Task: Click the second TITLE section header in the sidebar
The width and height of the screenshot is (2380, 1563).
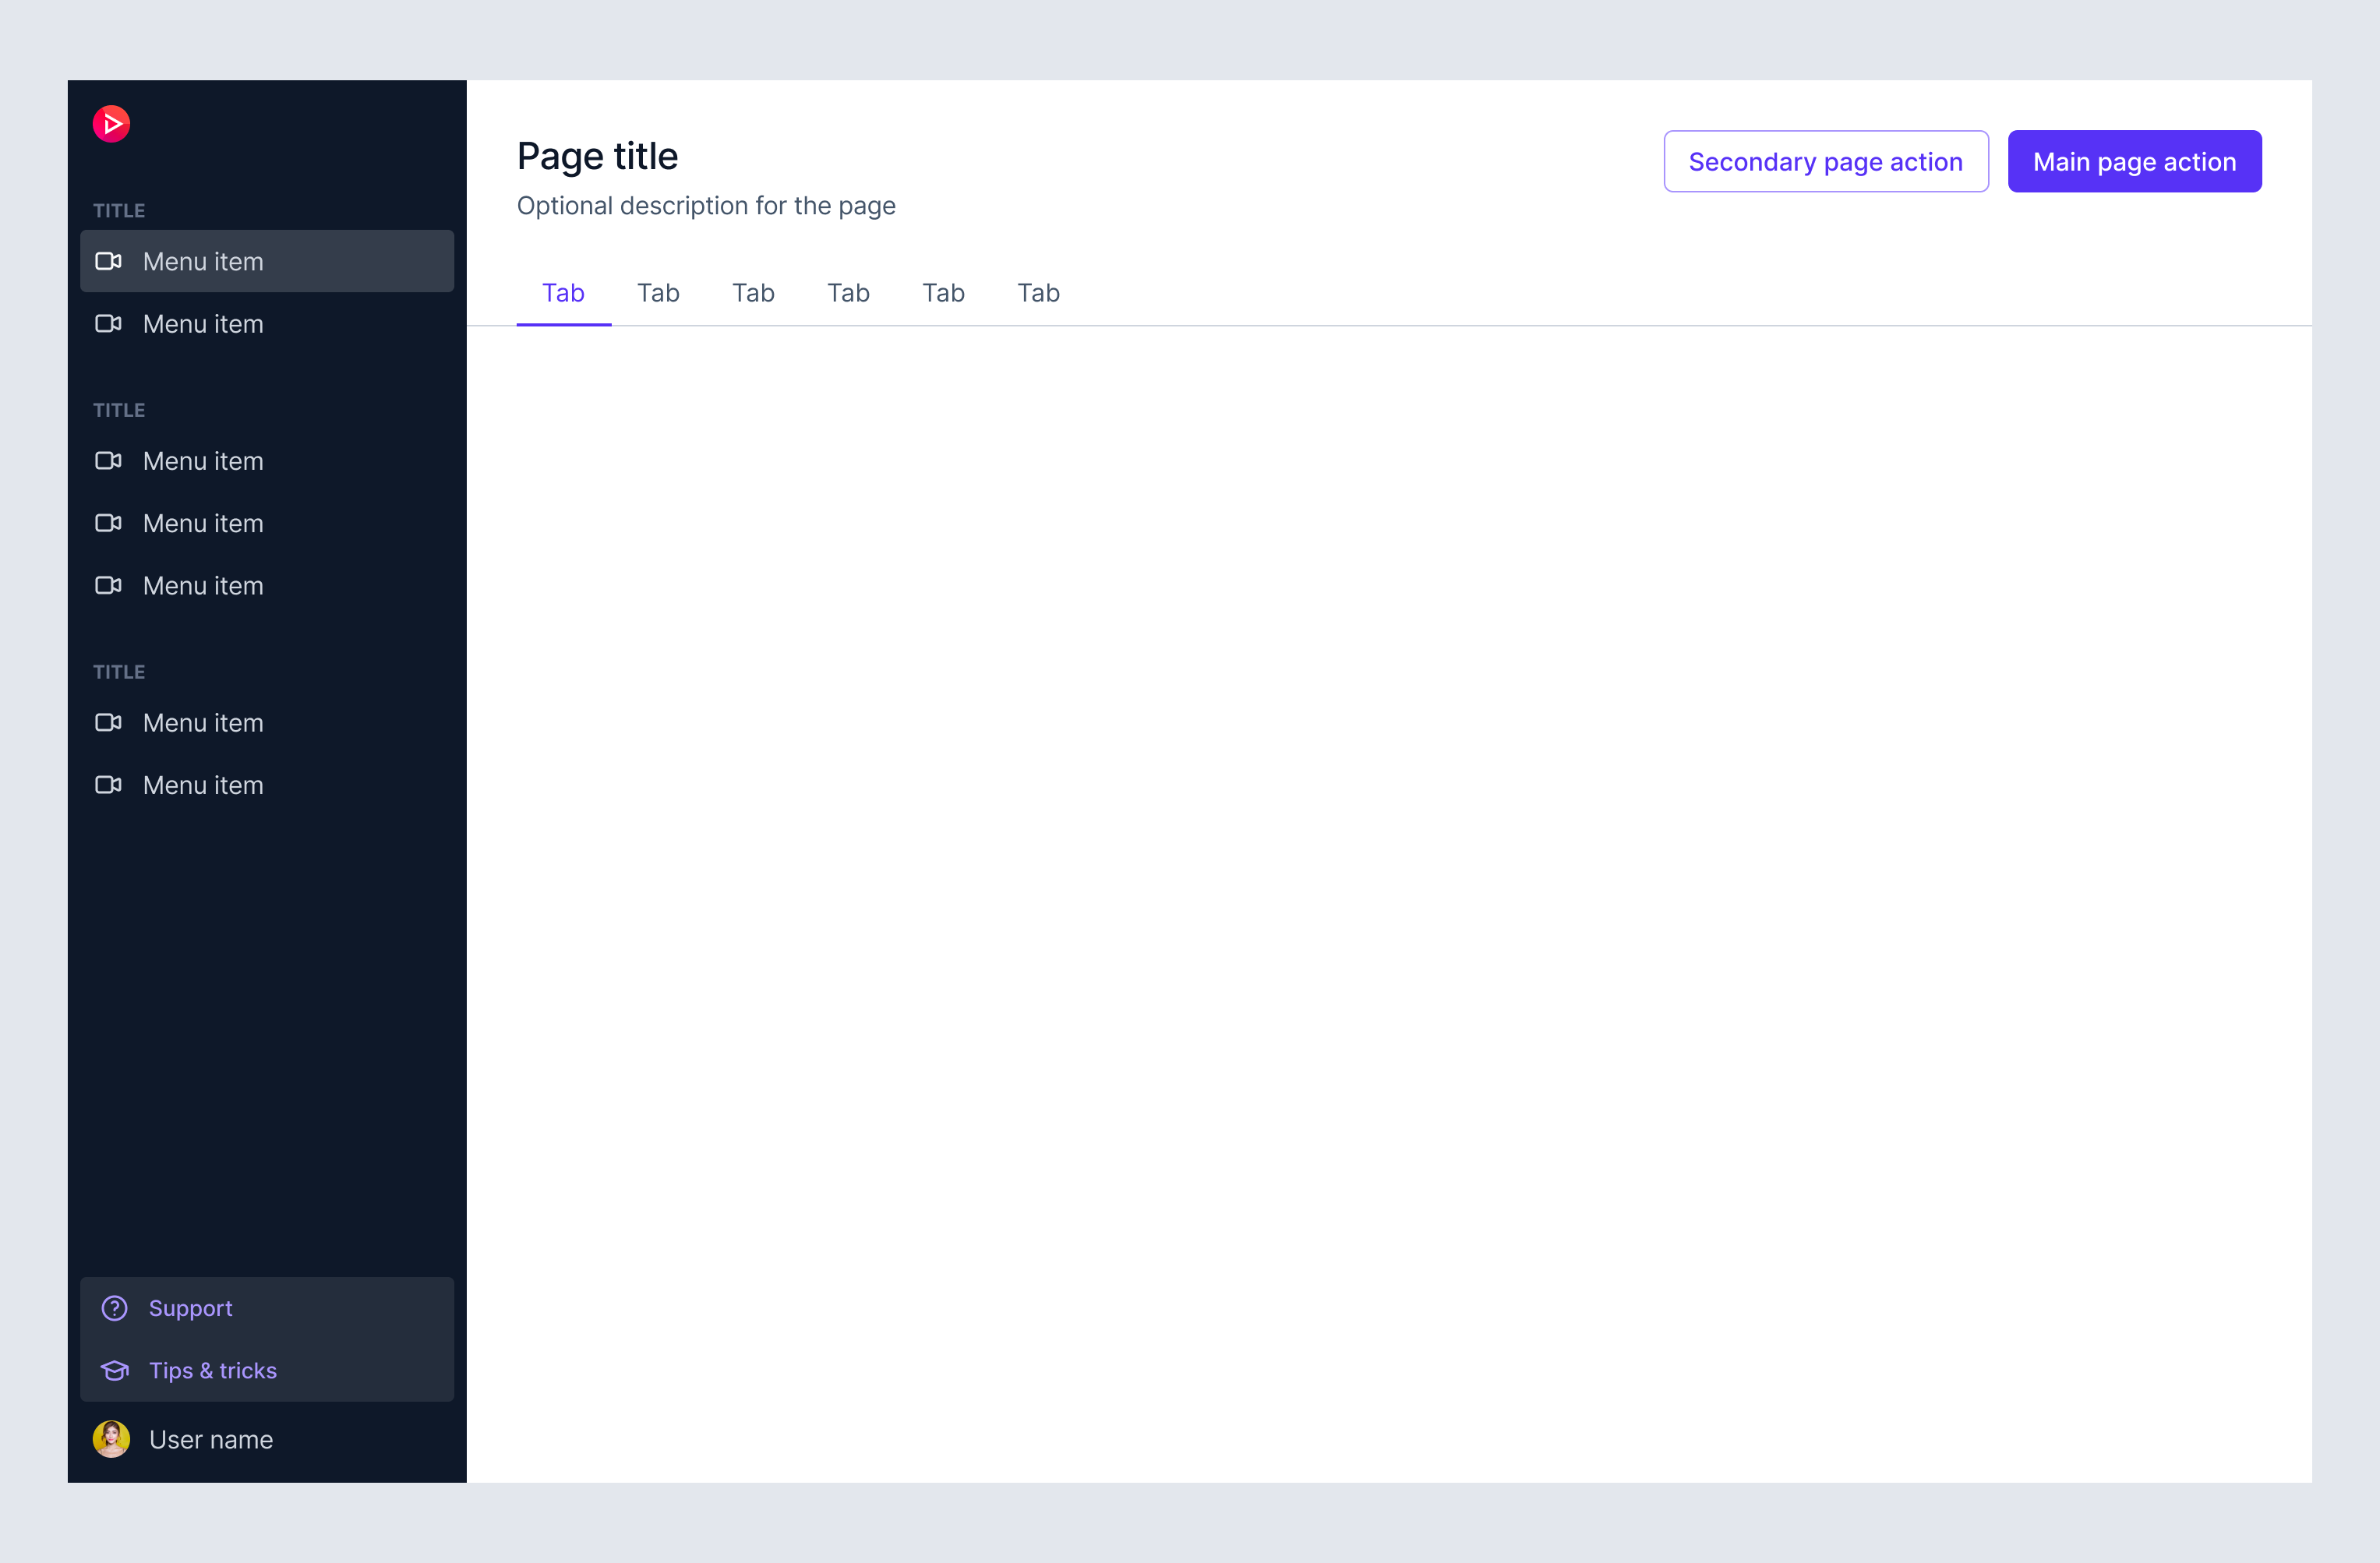Action: click(x=119, y=410)
